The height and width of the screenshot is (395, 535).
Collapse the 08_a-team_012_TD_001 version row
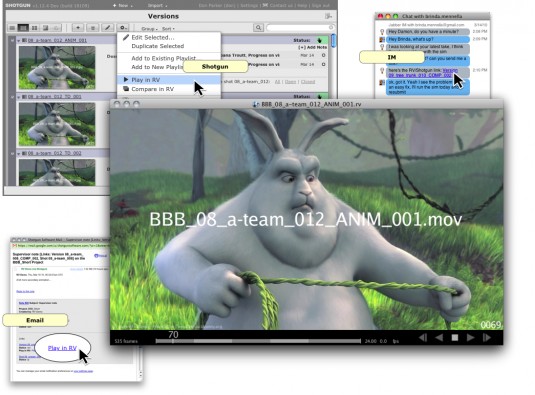pyautogui.click(x=18, y=97)
